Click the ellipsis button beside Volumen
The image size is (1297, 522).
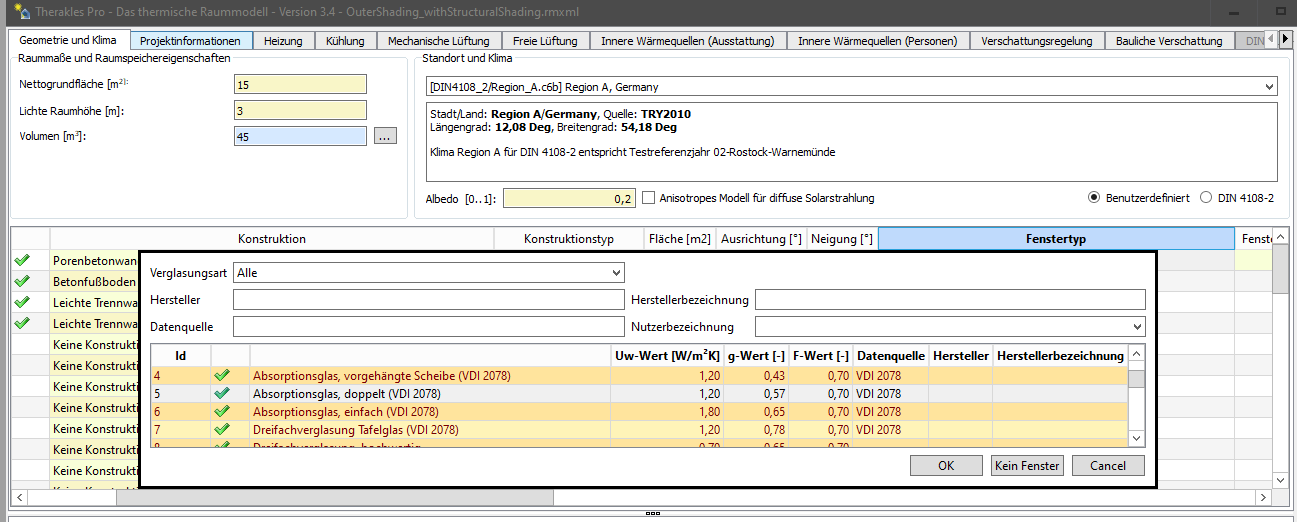pos(385,136)
